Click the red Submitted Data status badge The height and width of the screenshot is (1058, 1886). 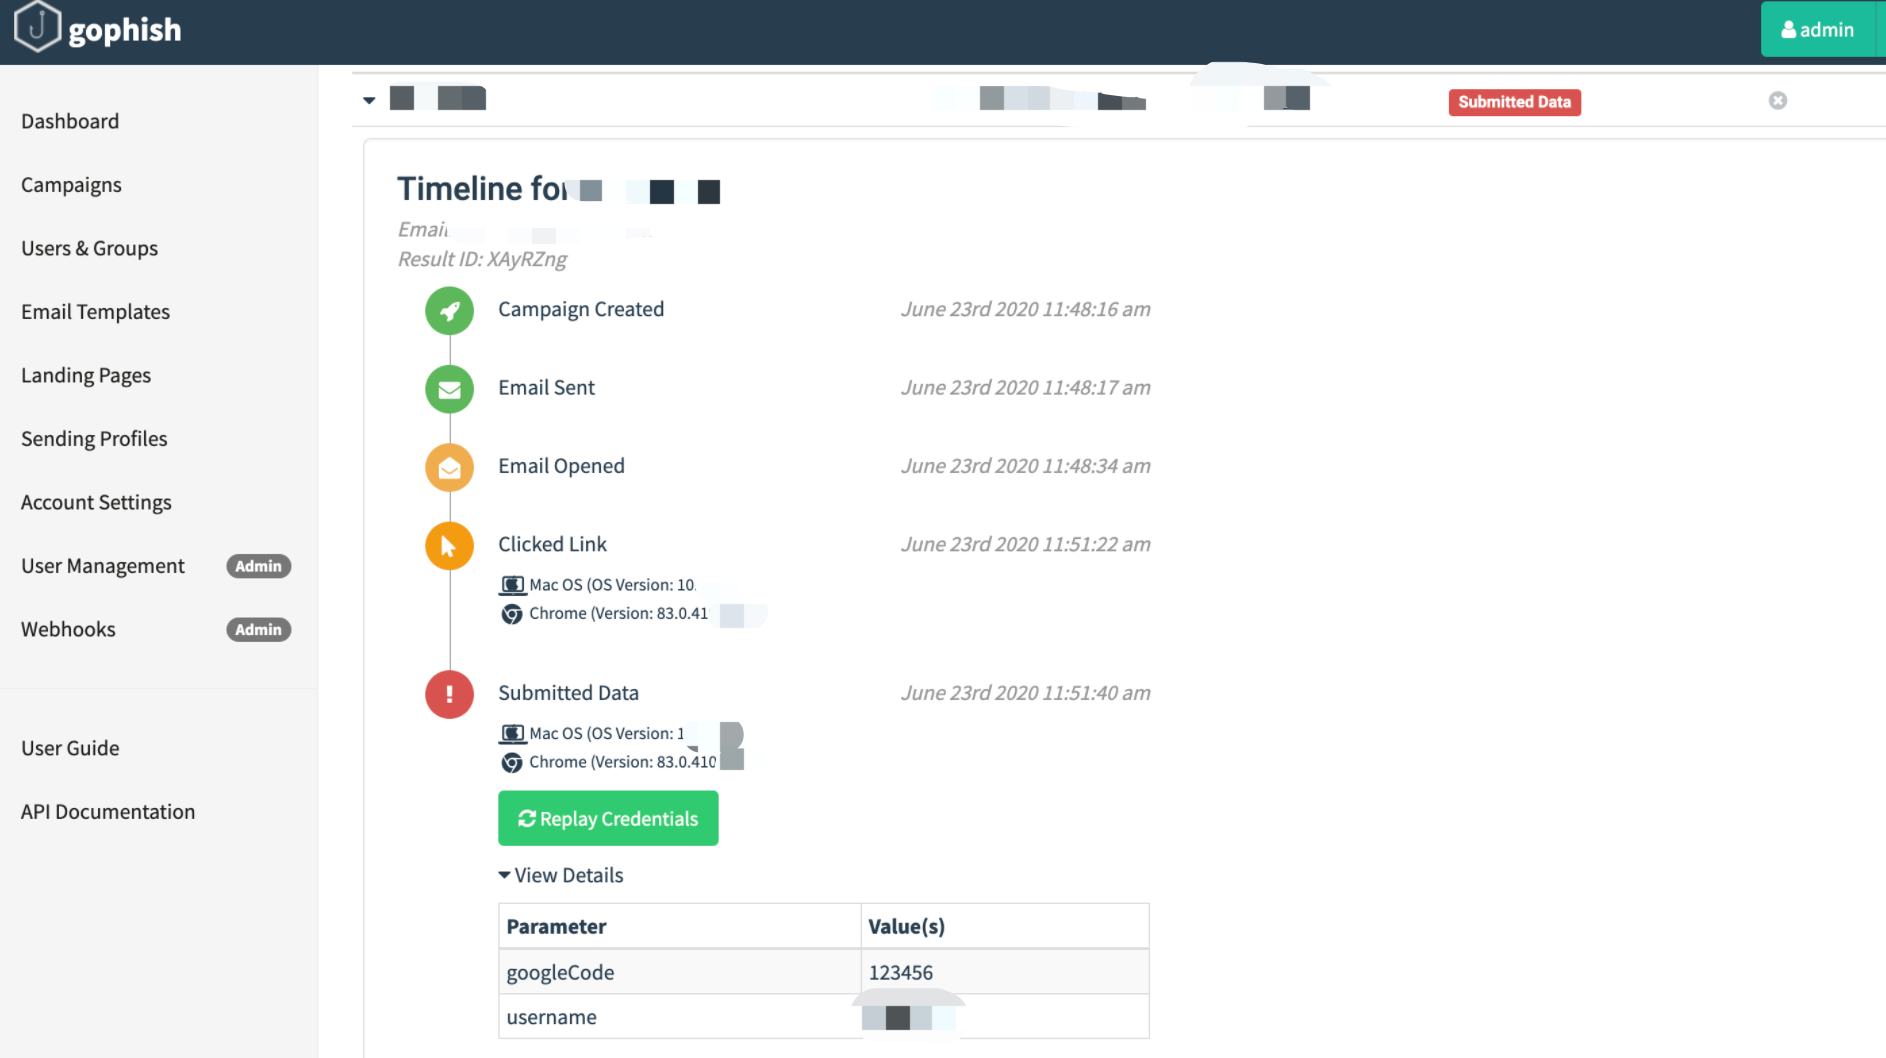(x=1513, y=102)
